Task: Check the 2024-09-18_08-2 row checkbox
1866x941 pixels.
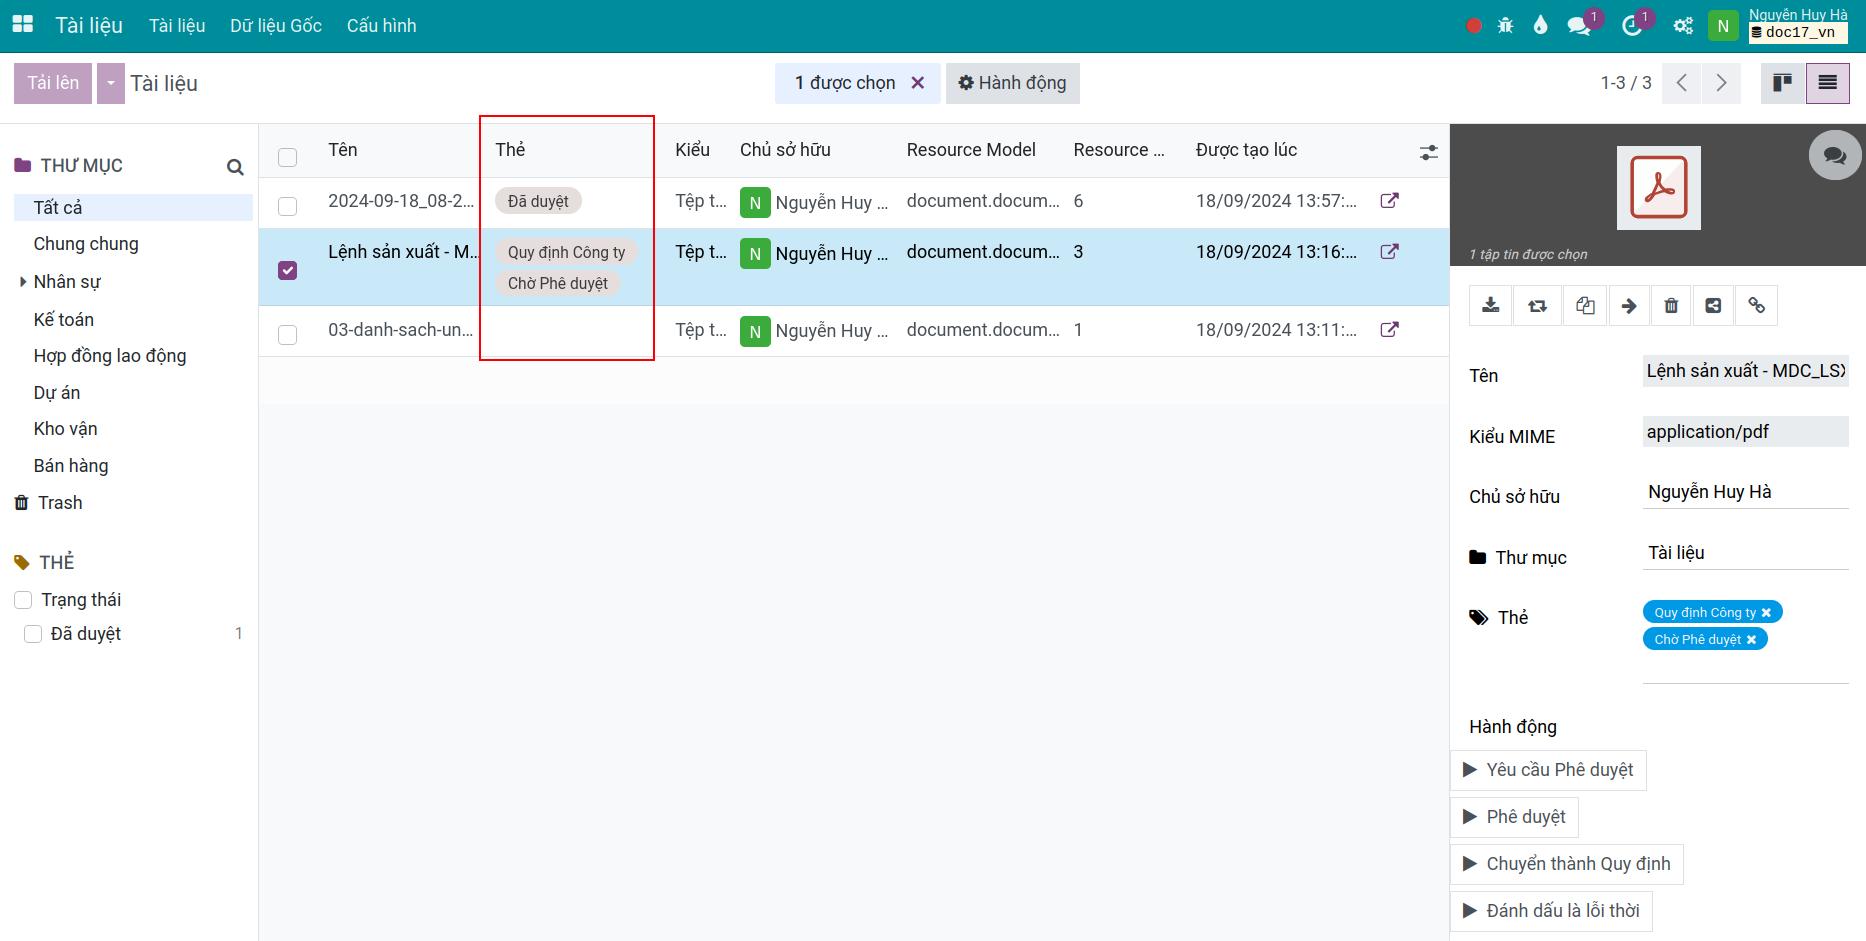Action: point(288,206)
